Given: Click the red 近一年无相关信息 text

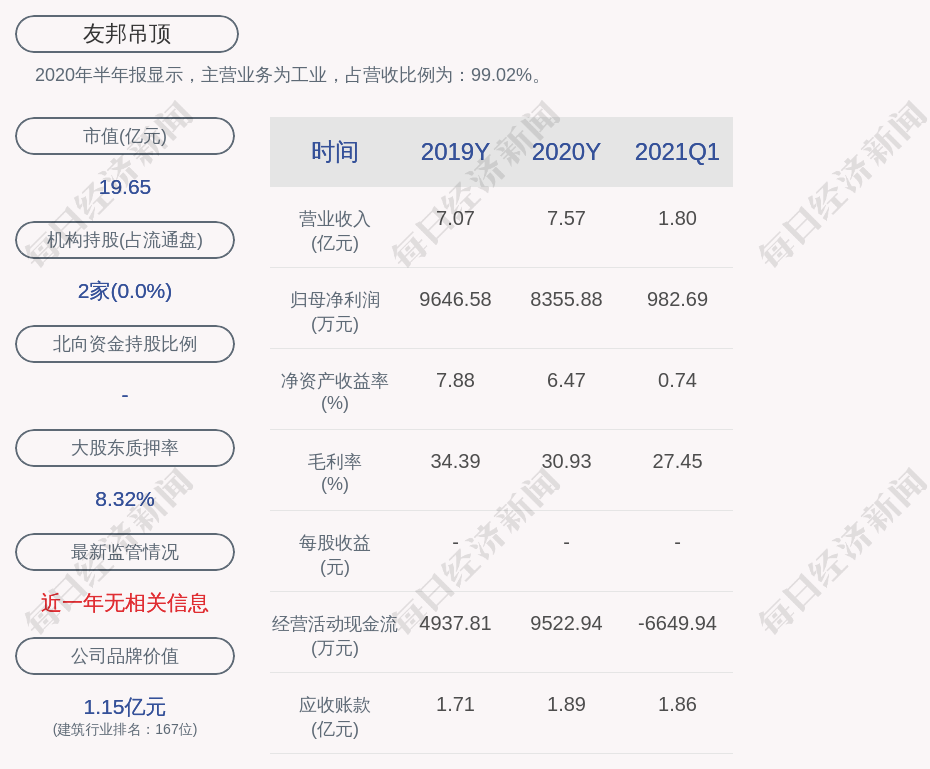Looking at the screenshot, I should point(125,603).
